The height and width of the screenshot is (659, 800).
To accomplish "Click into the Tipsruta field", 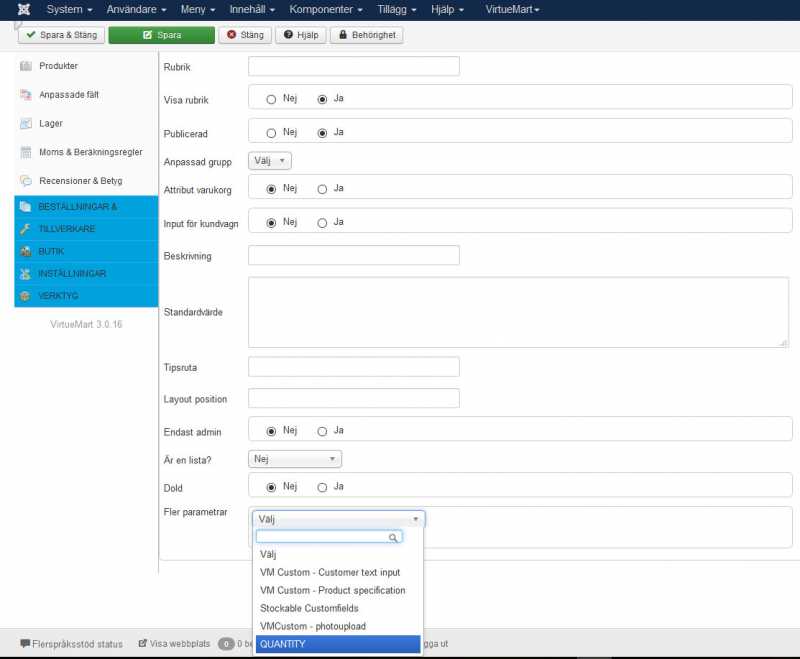I will [x=354, y=367].
